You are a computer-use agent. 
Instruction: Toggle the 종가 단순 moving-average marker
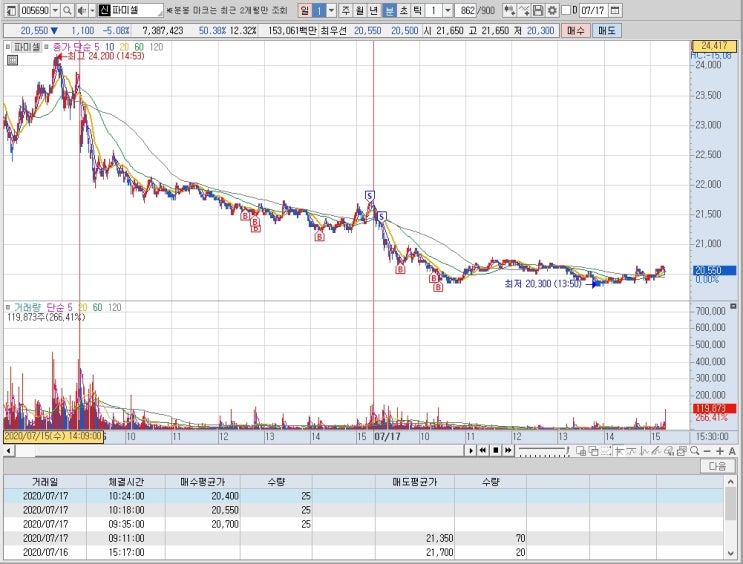click(x=46, y=47)
